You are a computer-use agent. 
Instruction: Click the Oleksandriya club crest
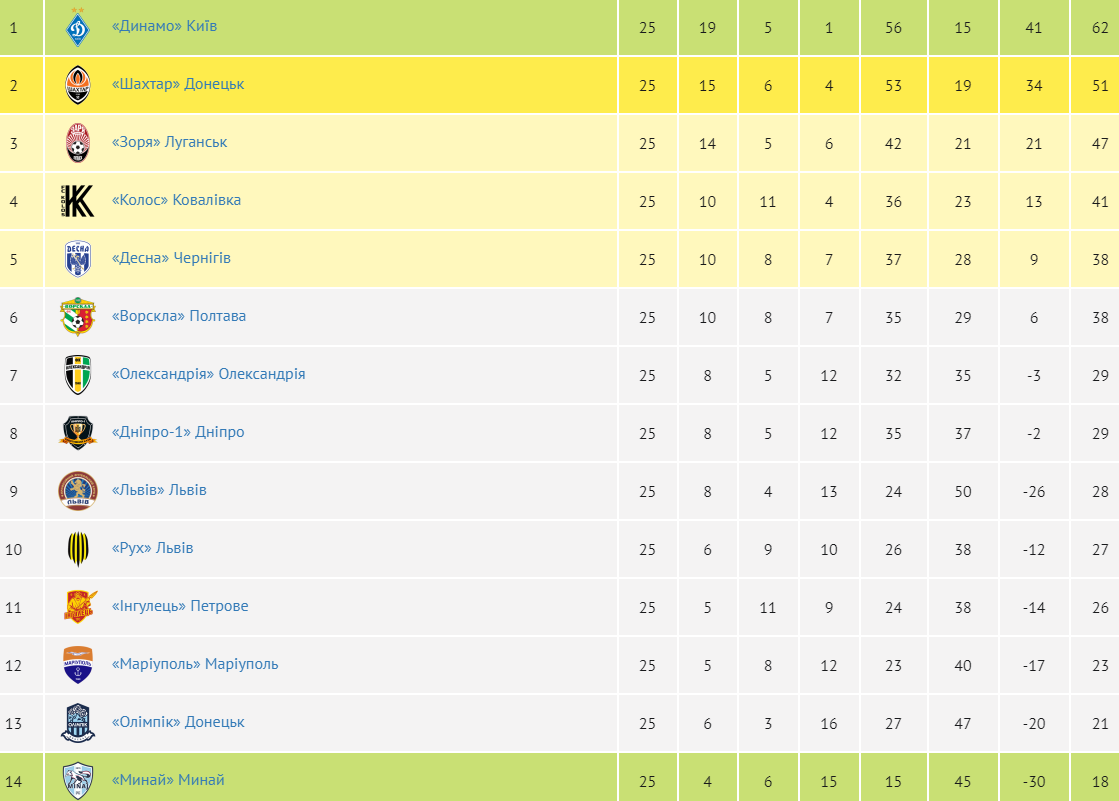click(x=78, y=375)
